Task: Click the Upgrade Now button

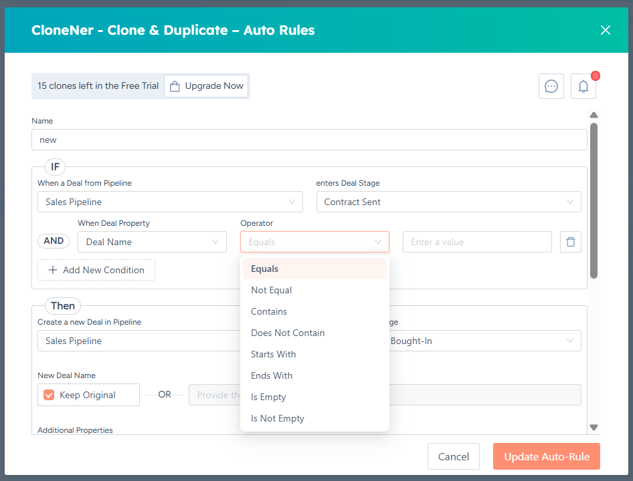Action: click(x=206, y=86)
